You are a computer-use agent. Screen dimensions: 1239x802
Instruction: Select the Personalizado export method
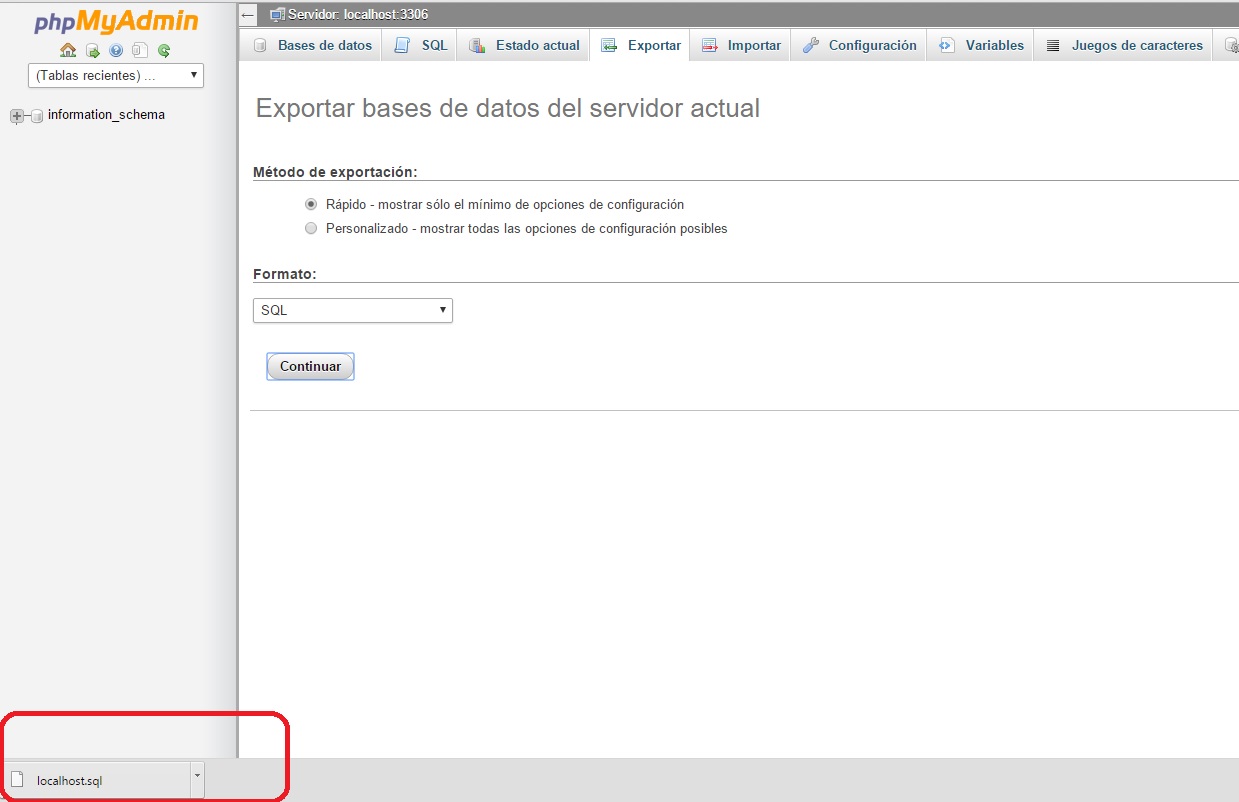pos(311,228)
